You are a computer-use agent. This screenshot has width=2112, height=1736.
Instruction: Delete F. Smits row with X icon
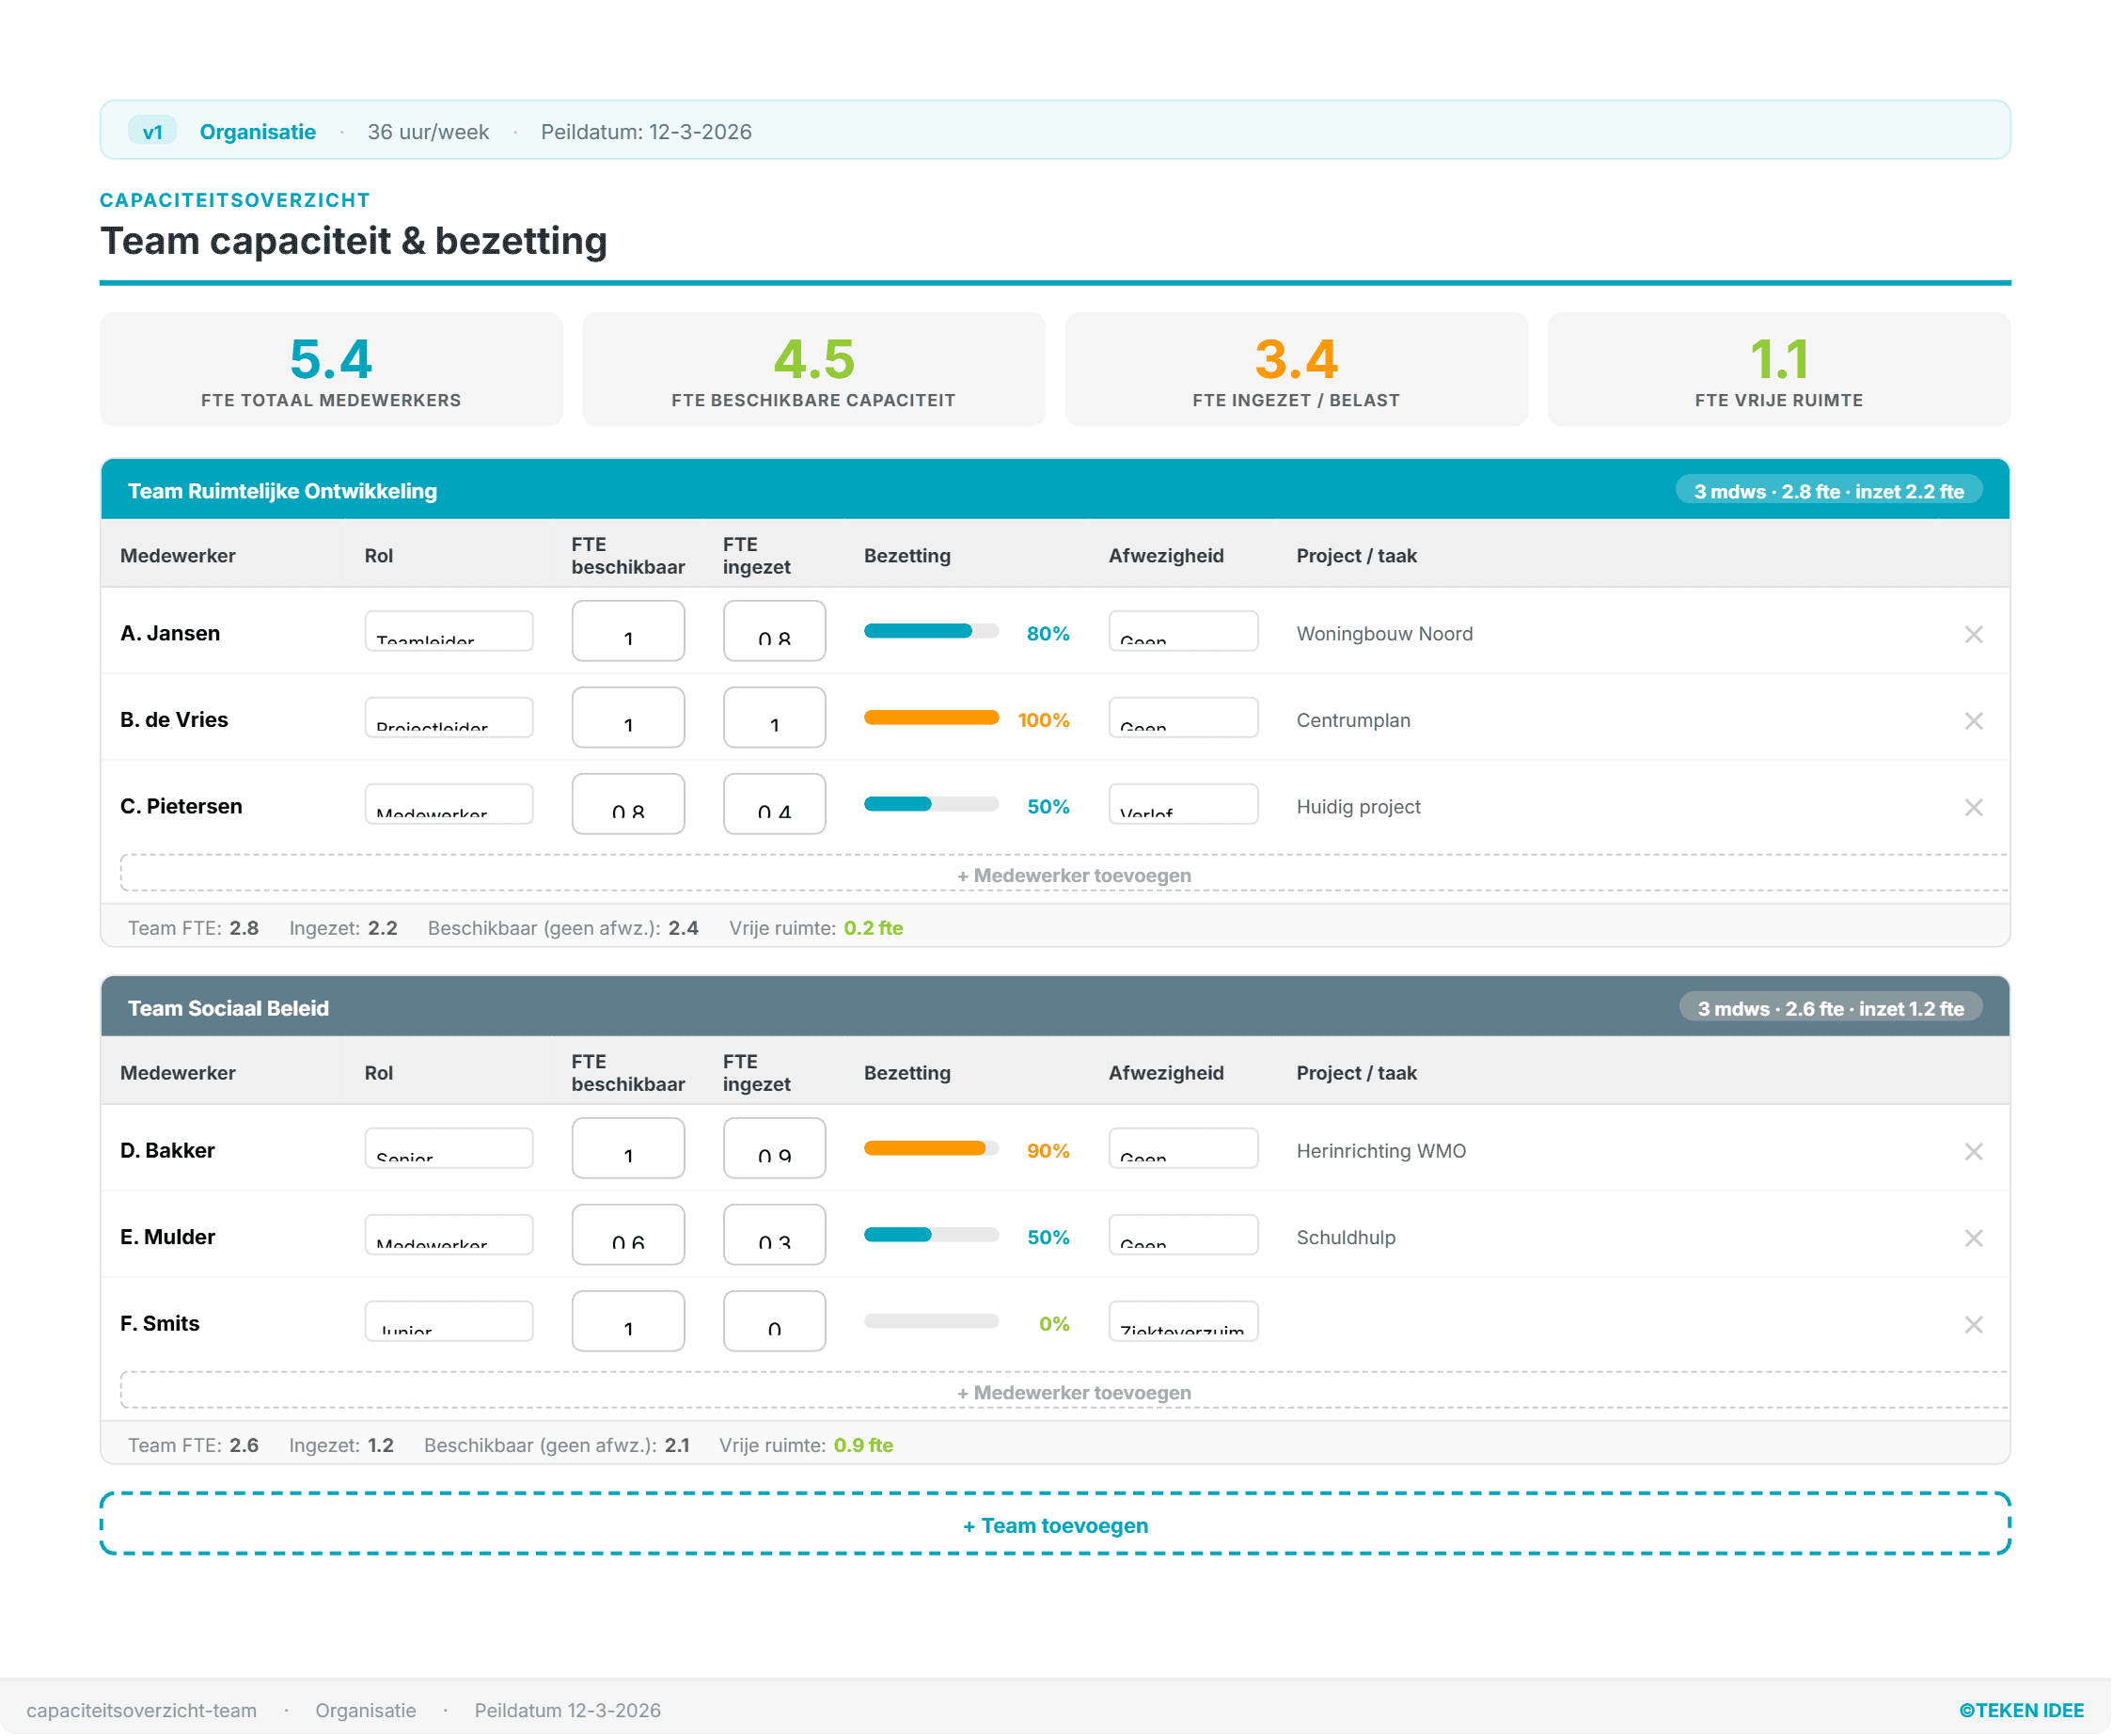point(1973,1324)
